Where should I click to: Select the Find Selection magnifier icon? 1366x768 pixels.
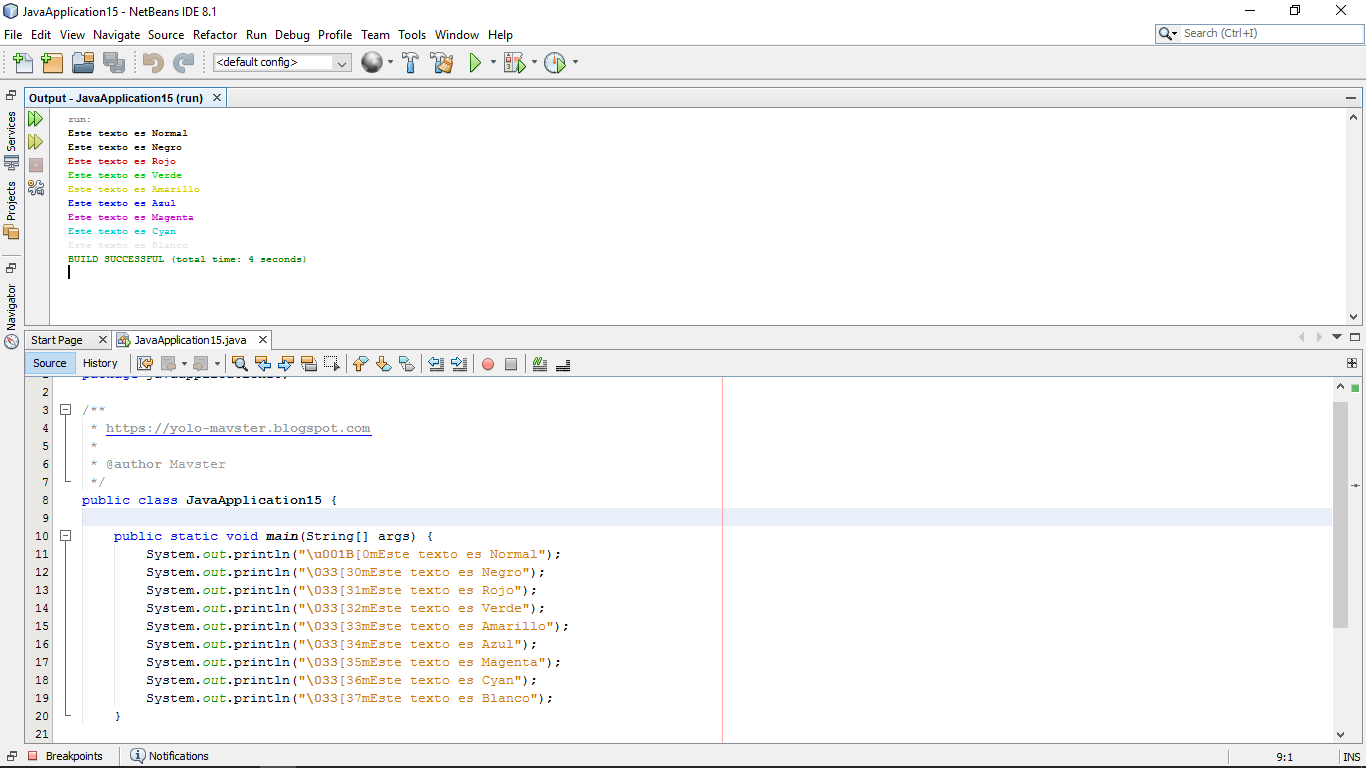tap(239, 364)
